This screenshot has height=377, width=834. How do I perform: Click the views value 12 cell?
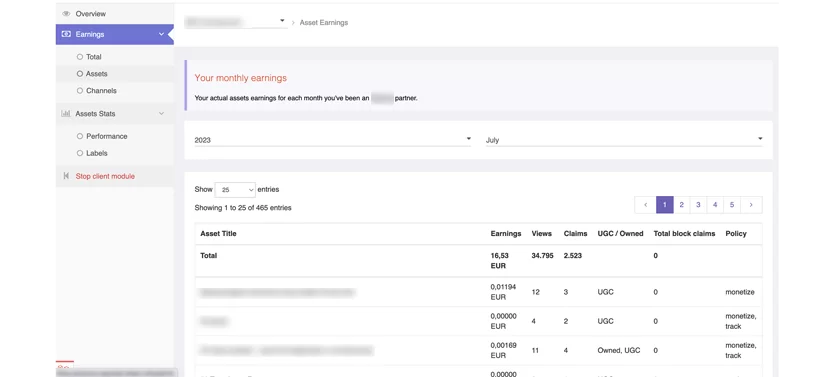point(535,292)
